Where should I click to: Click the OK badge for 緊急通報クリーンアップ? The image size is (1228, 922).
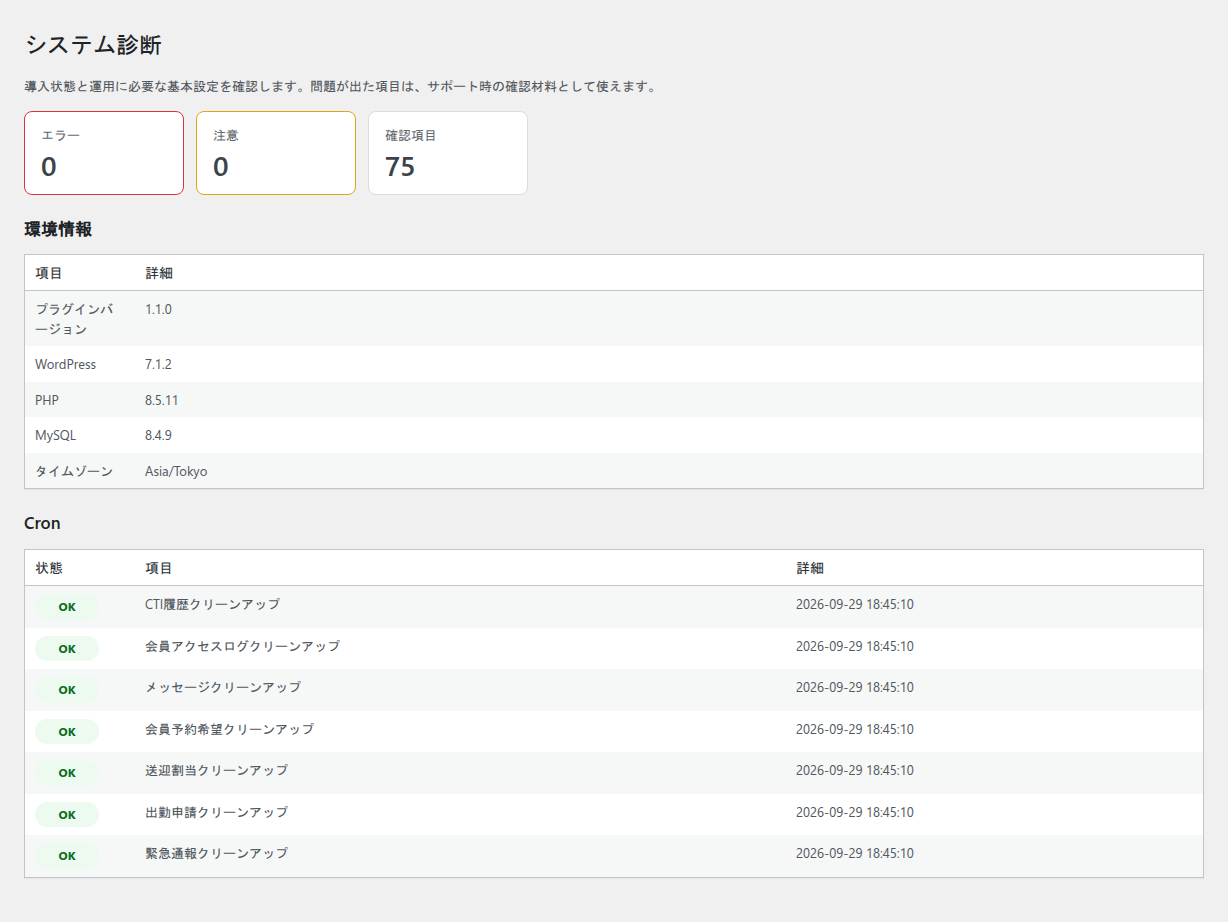(x=67, y=856)
